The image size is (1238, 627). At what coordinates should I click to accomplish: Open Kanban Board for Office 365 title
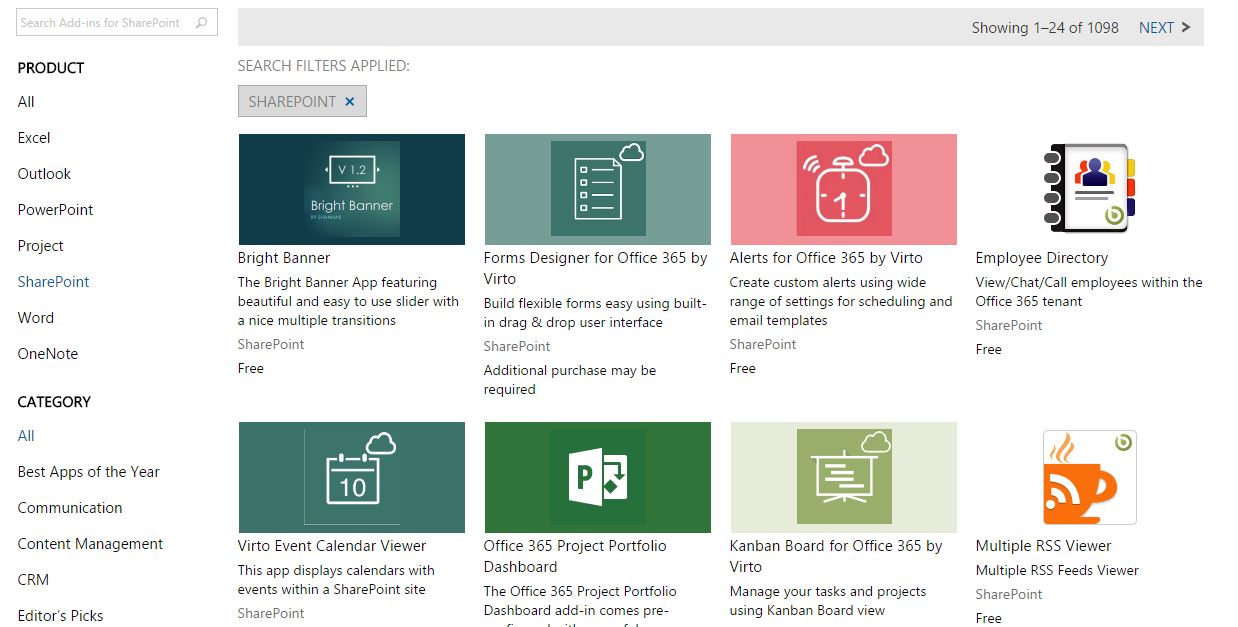(836, 556)
